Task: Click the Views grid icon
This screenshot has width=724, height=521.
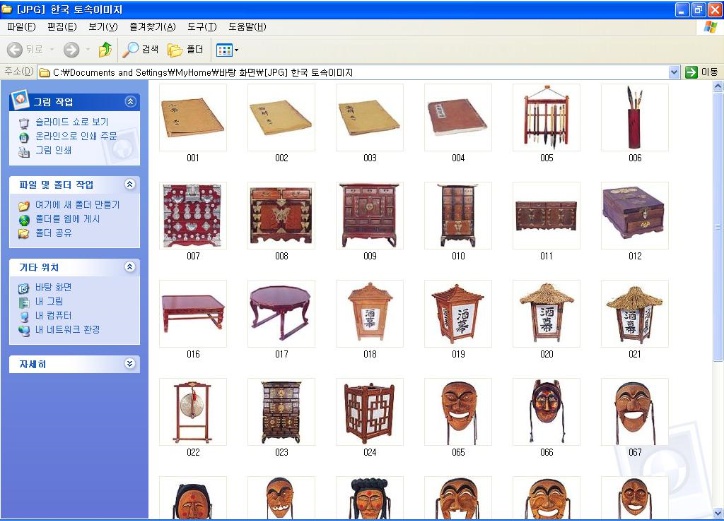Action: (x=224, y=50)
